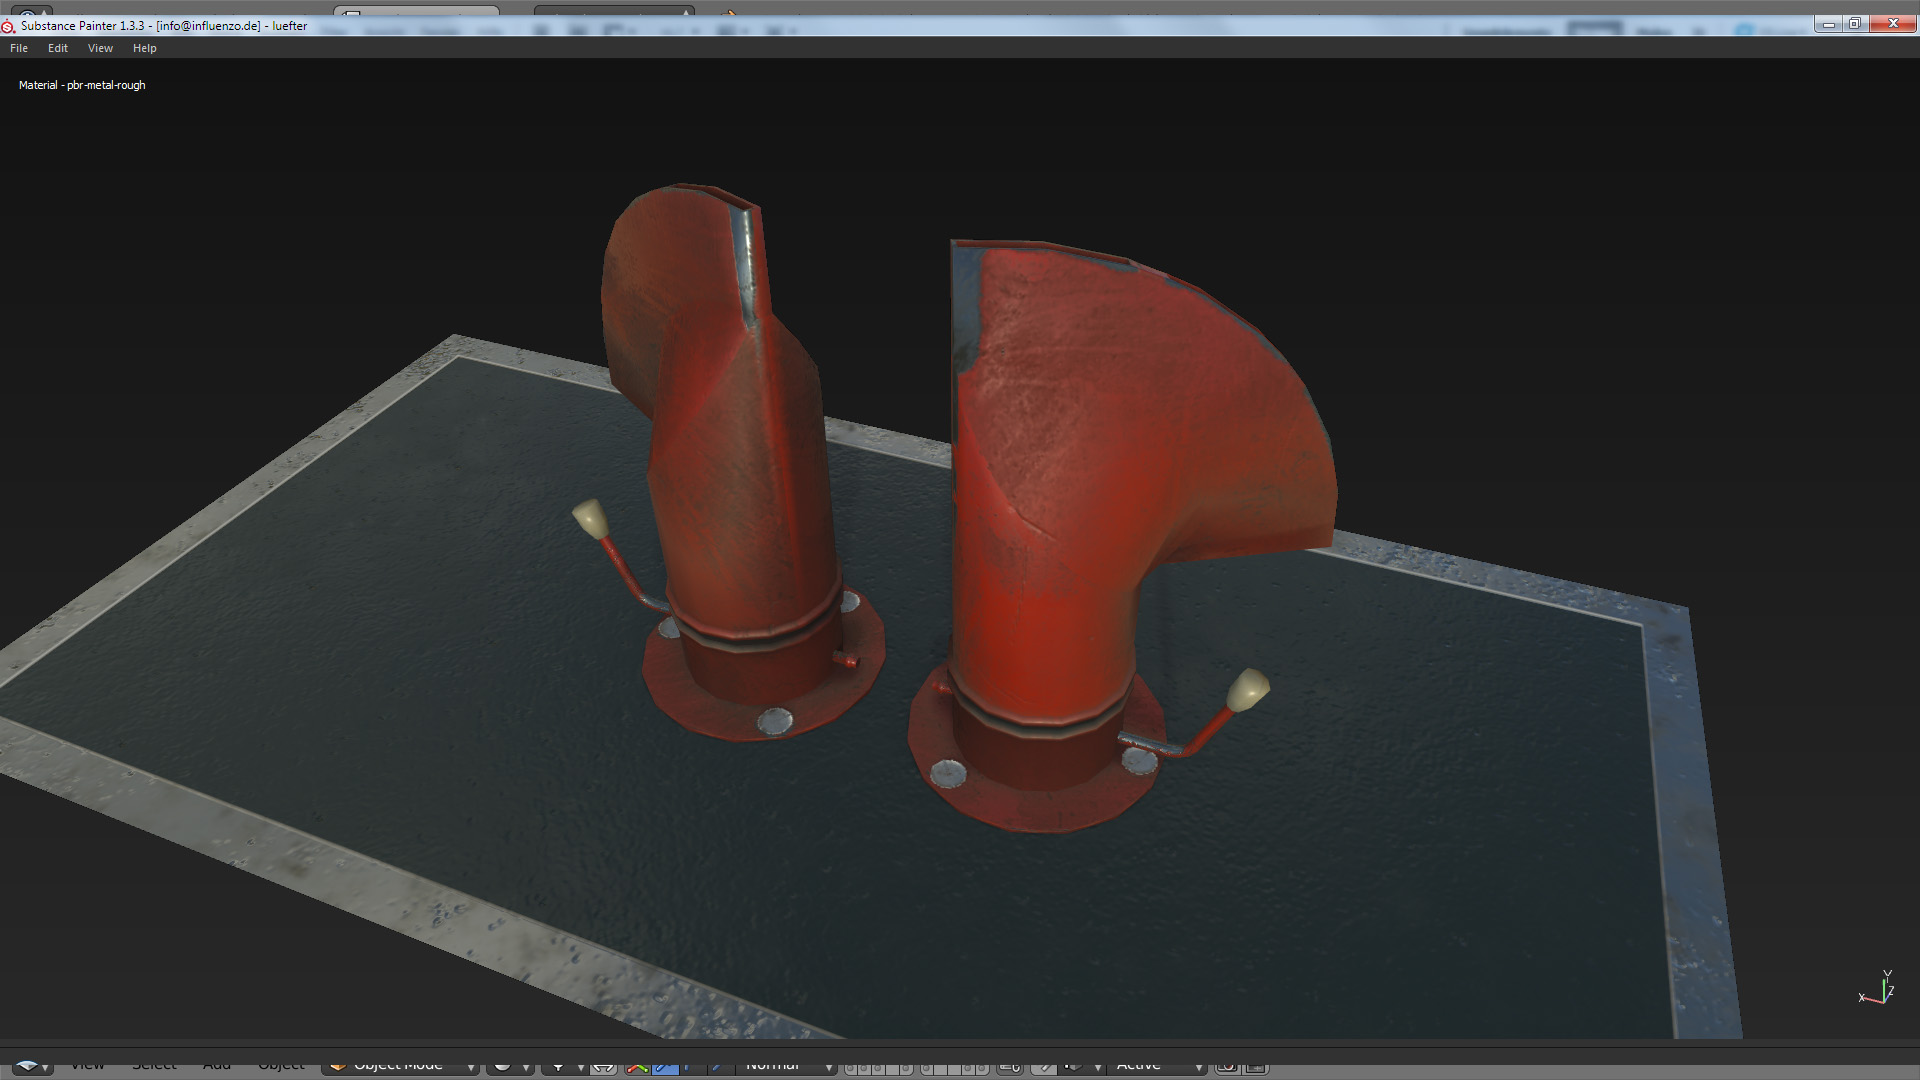Open the editor type selector at bottom-left
Screen dimensions: 1920x1080
tap(32, 1067)
